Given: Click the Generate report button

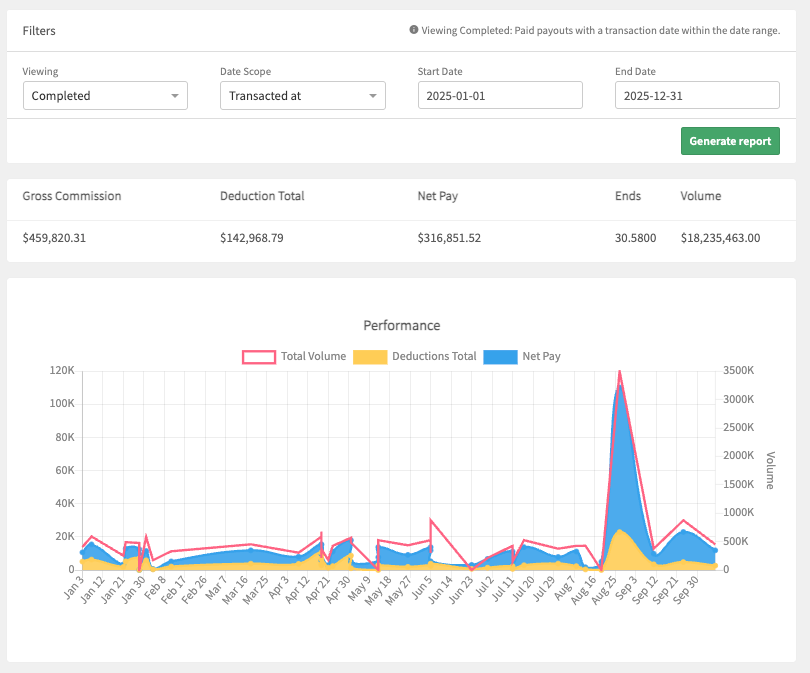Looking at the screenshot, I should tap(730, 141).
